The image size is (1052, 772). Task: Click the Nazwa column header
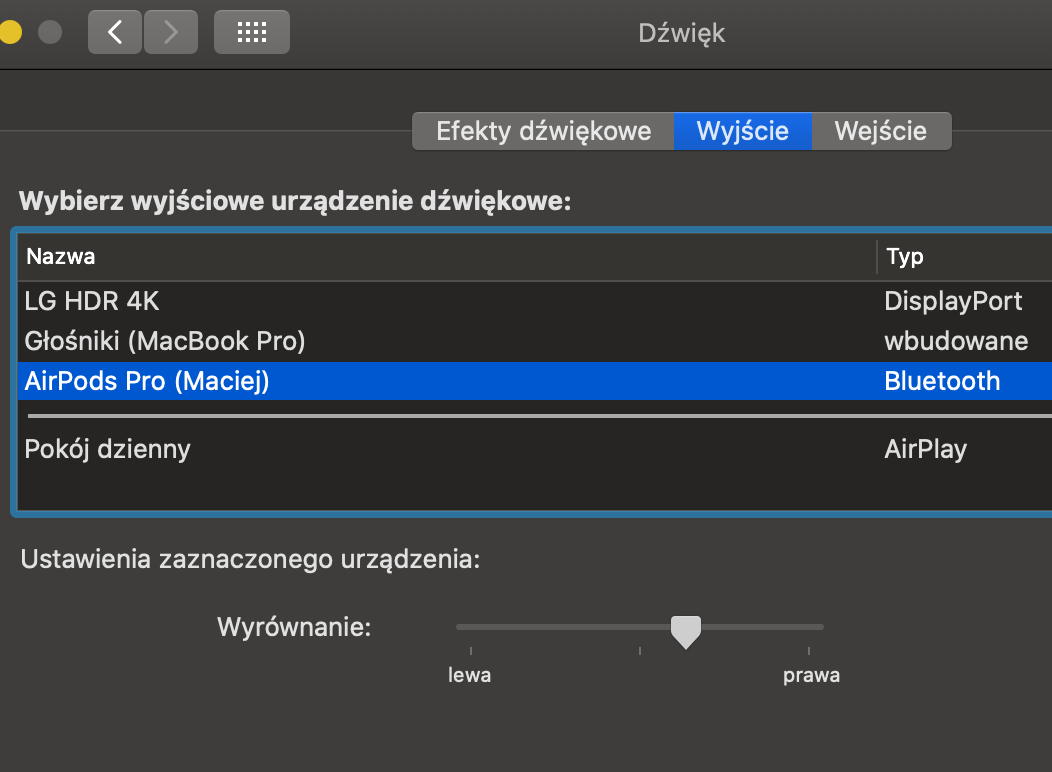pyautogui.click(x=61, y=257)
